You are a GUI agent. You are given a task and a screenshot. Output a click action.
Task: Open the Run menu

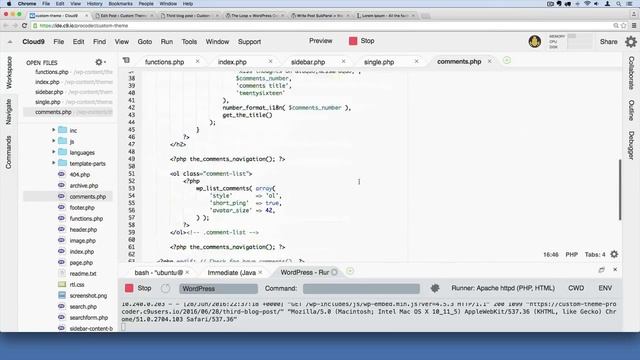coord(167,42)
